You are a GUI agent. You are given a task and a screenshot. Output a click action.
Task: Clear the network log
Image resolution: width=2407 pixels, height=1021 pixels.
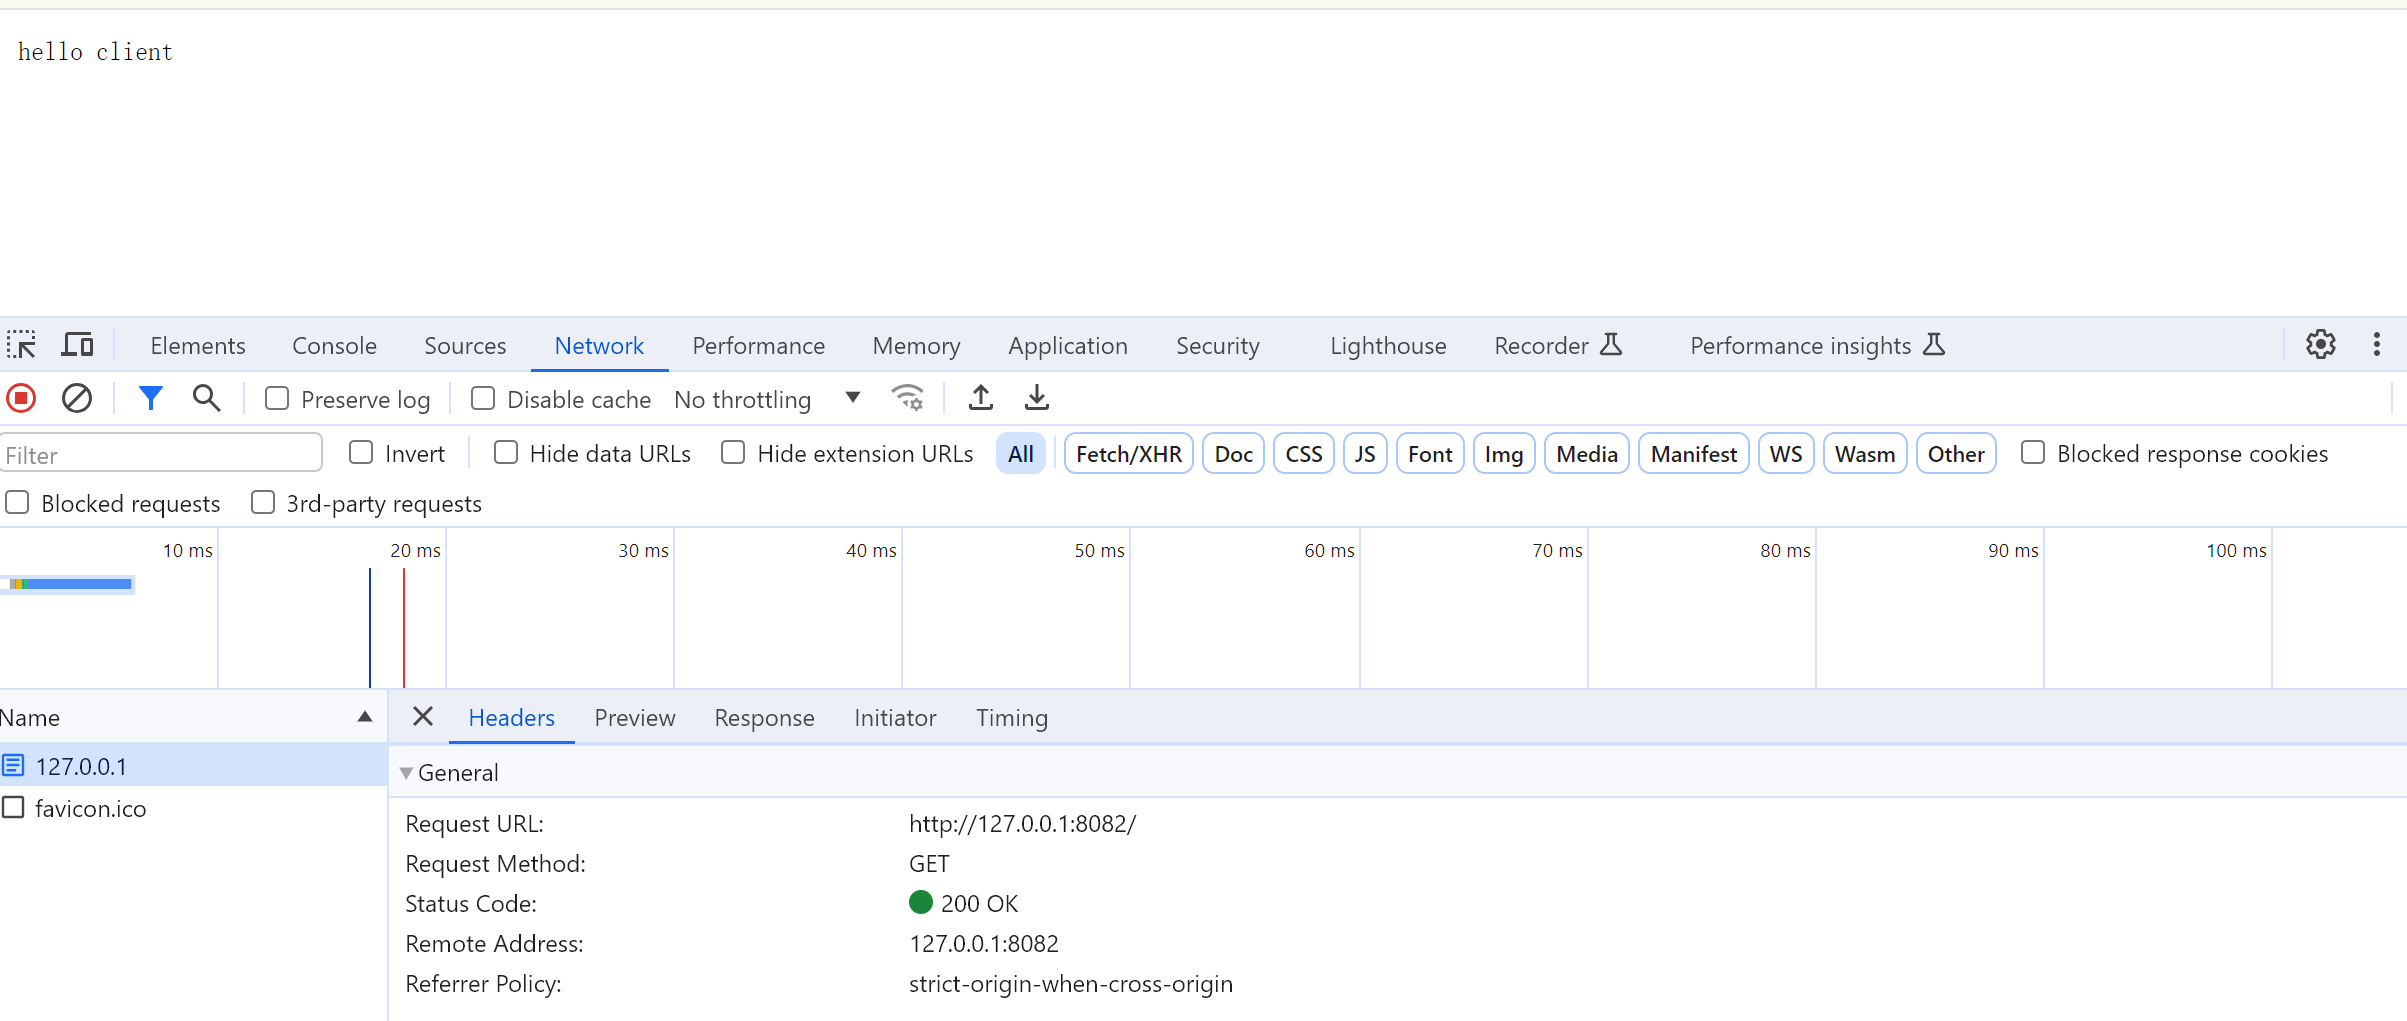[x=77, y=399]
